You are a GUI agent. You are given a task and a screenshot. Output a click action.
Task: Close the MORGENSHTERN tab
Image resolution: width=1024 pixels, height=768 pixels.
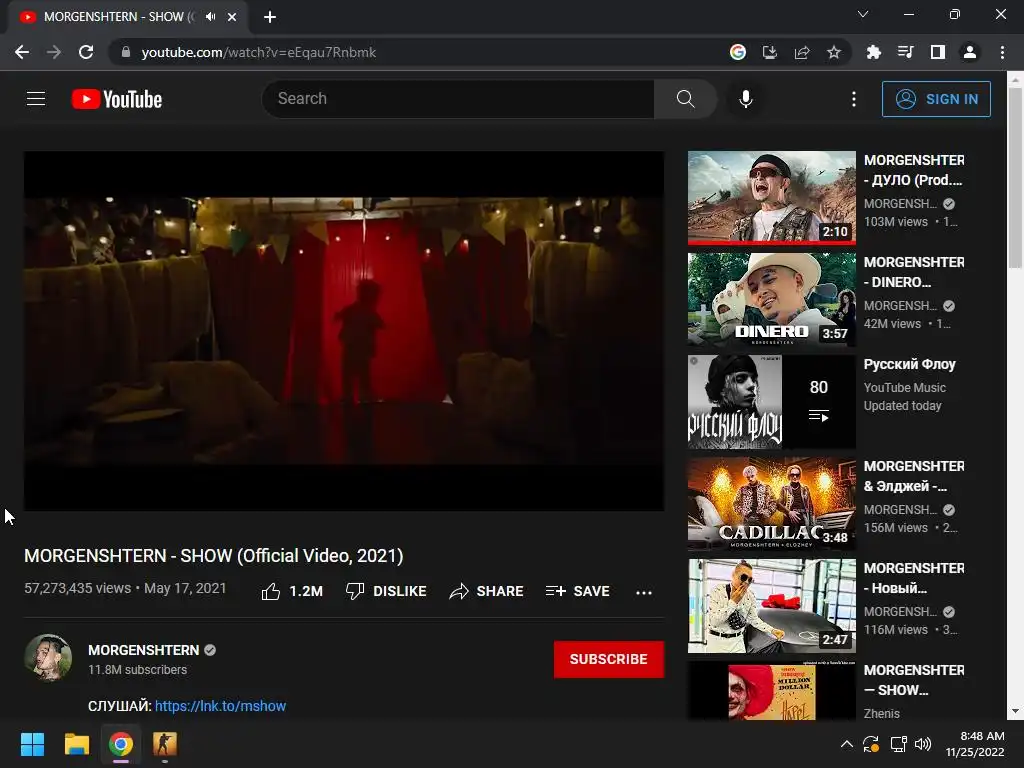(232, 17)
